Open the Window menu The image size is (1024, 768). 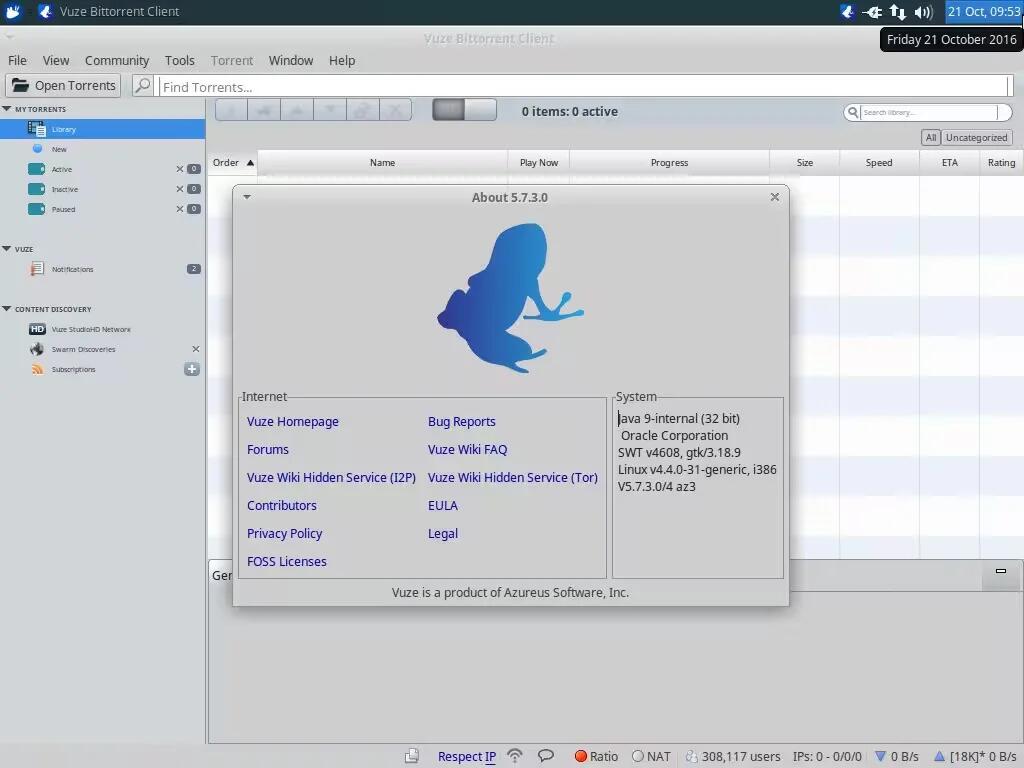[291, 61]
